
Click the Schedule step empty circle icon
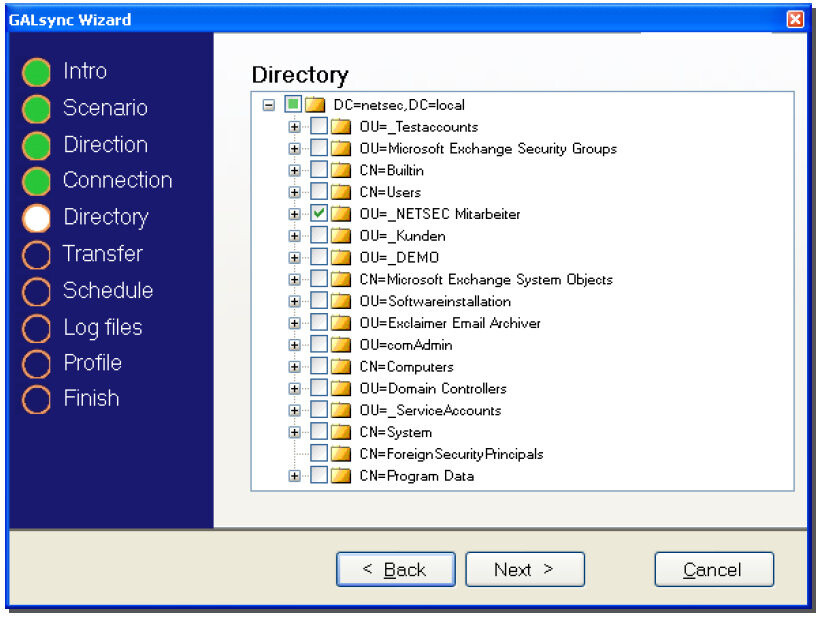[36, 291]
